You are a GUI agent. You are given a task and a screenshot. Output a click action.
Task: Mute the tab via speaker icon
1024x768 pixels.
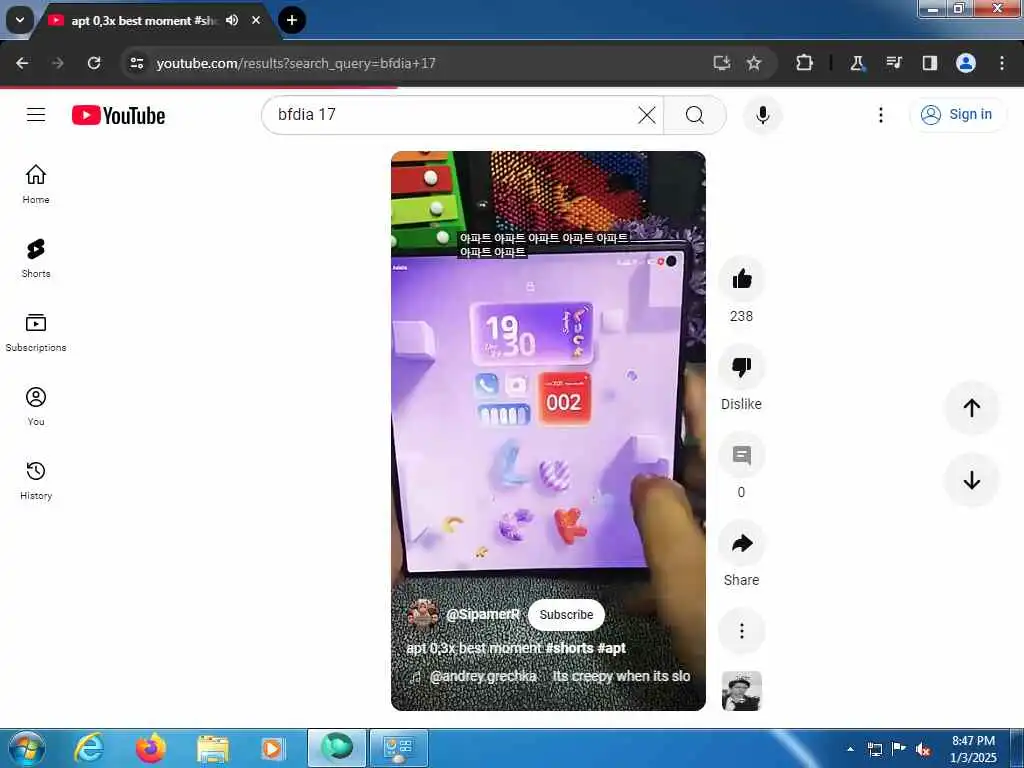pyautogui.click(x=232, y=20)
